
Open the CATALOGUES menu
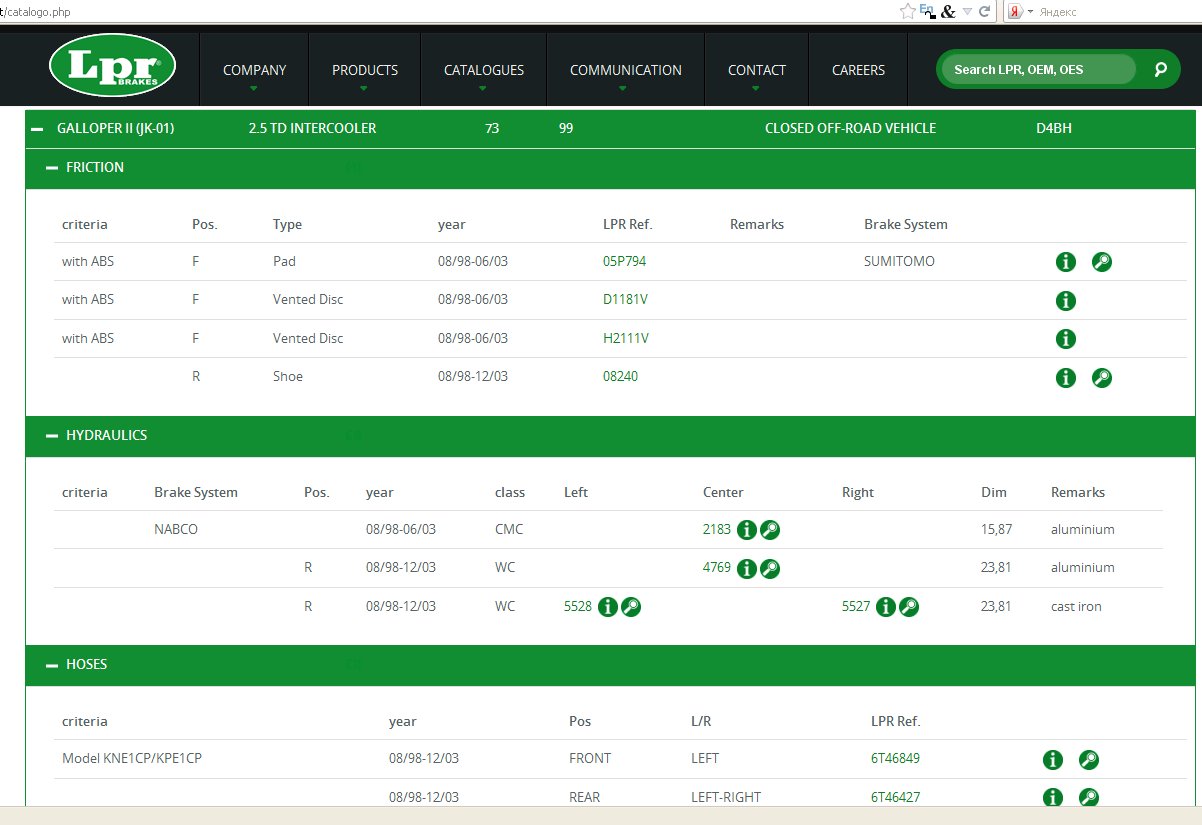coord(484,70)
